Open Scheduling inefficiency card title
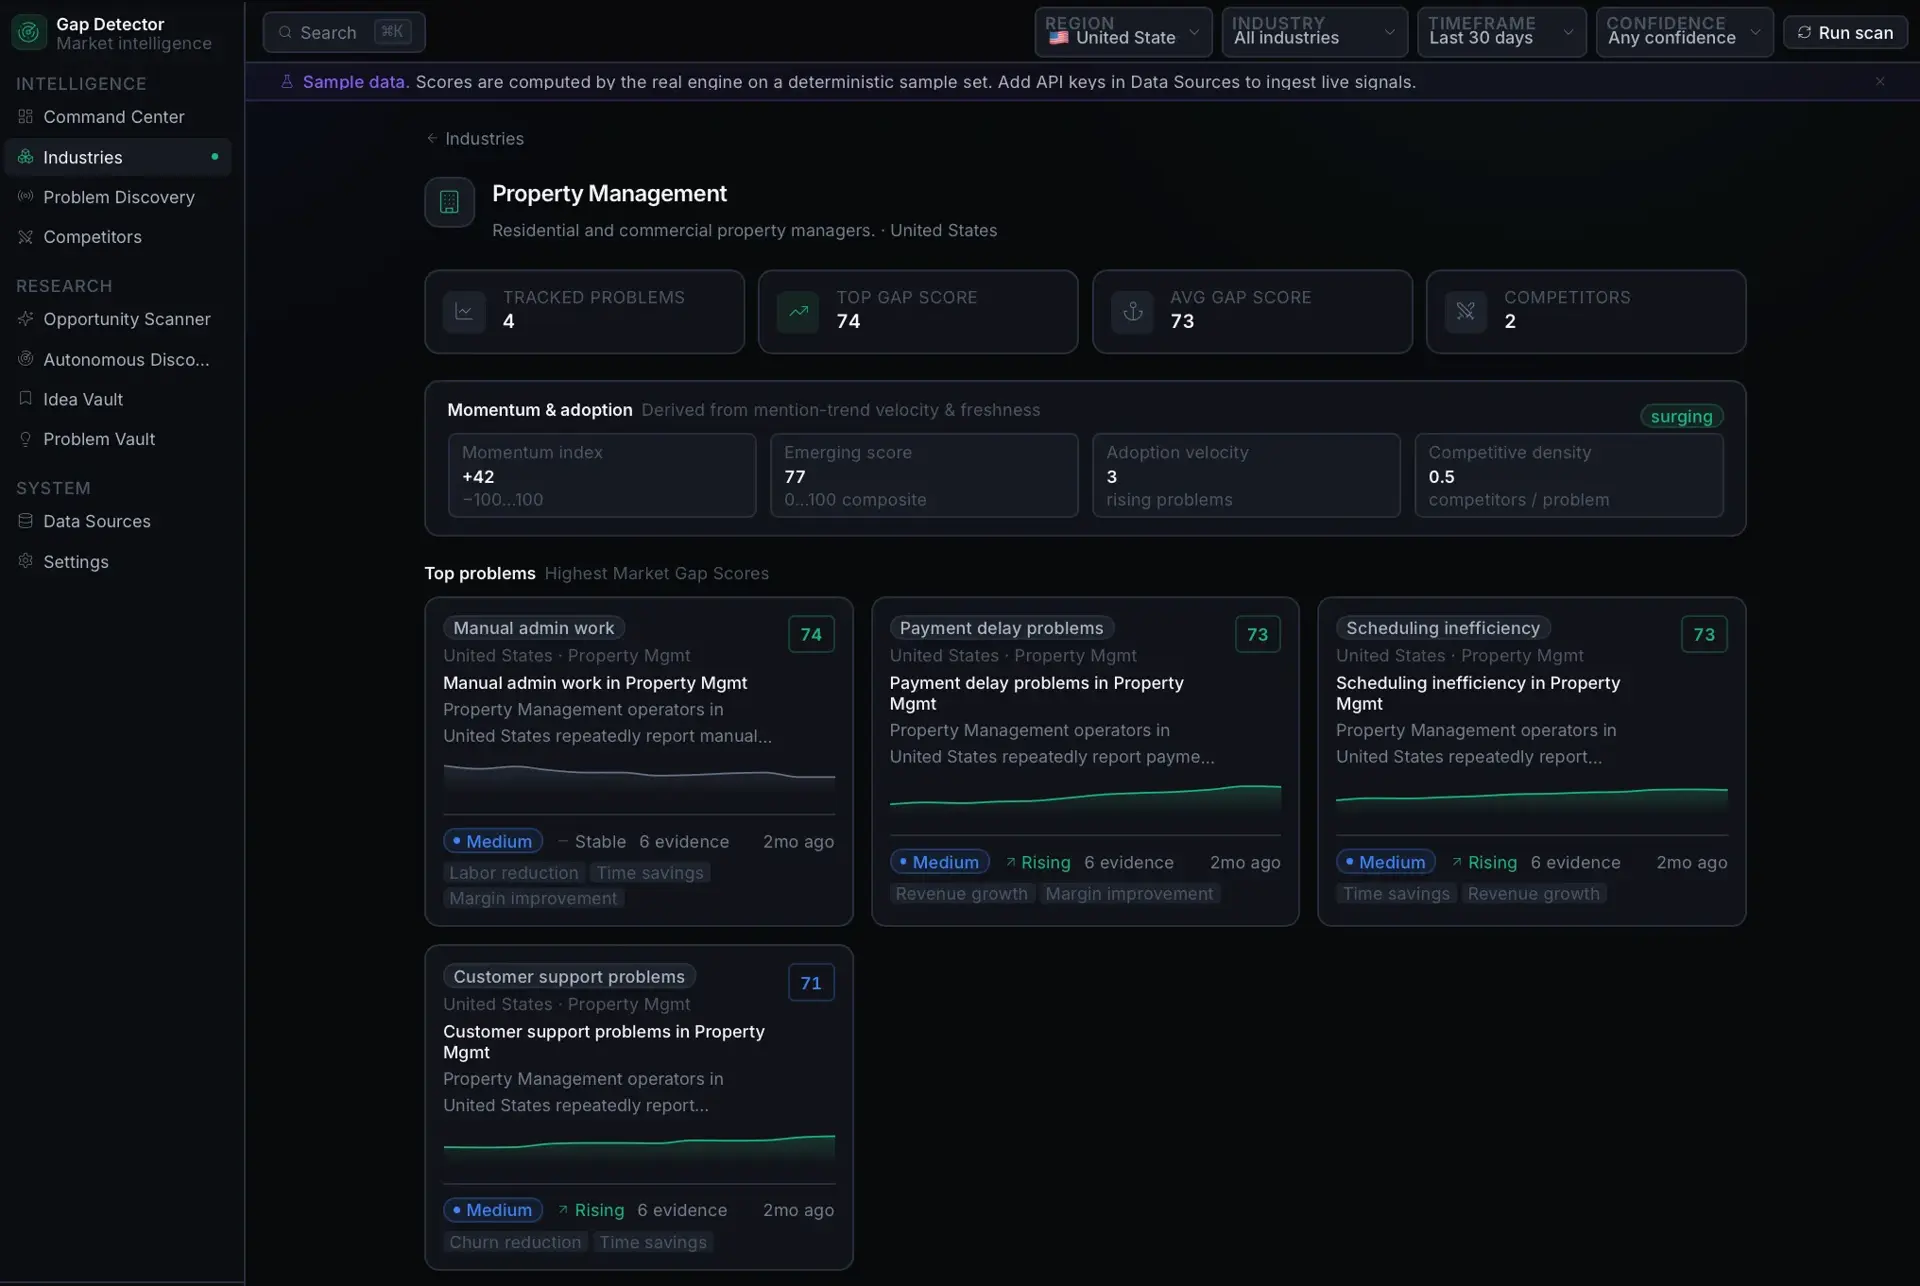The width and height of the screenshot is (1920, 1286). click(1477, 693)
